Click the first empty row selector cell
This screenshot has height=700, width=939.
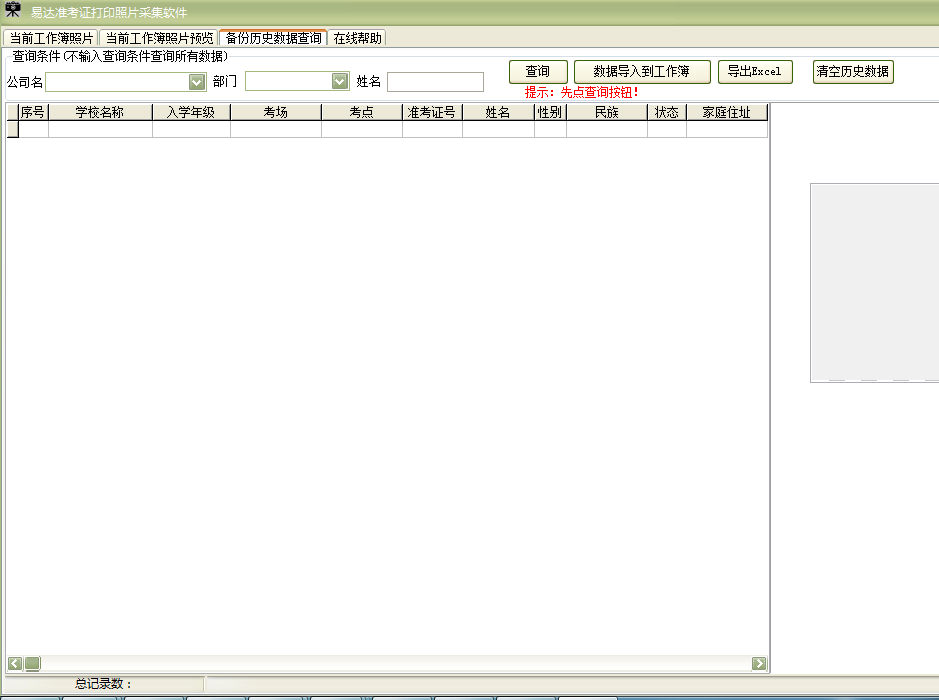(x=13, y=129)
